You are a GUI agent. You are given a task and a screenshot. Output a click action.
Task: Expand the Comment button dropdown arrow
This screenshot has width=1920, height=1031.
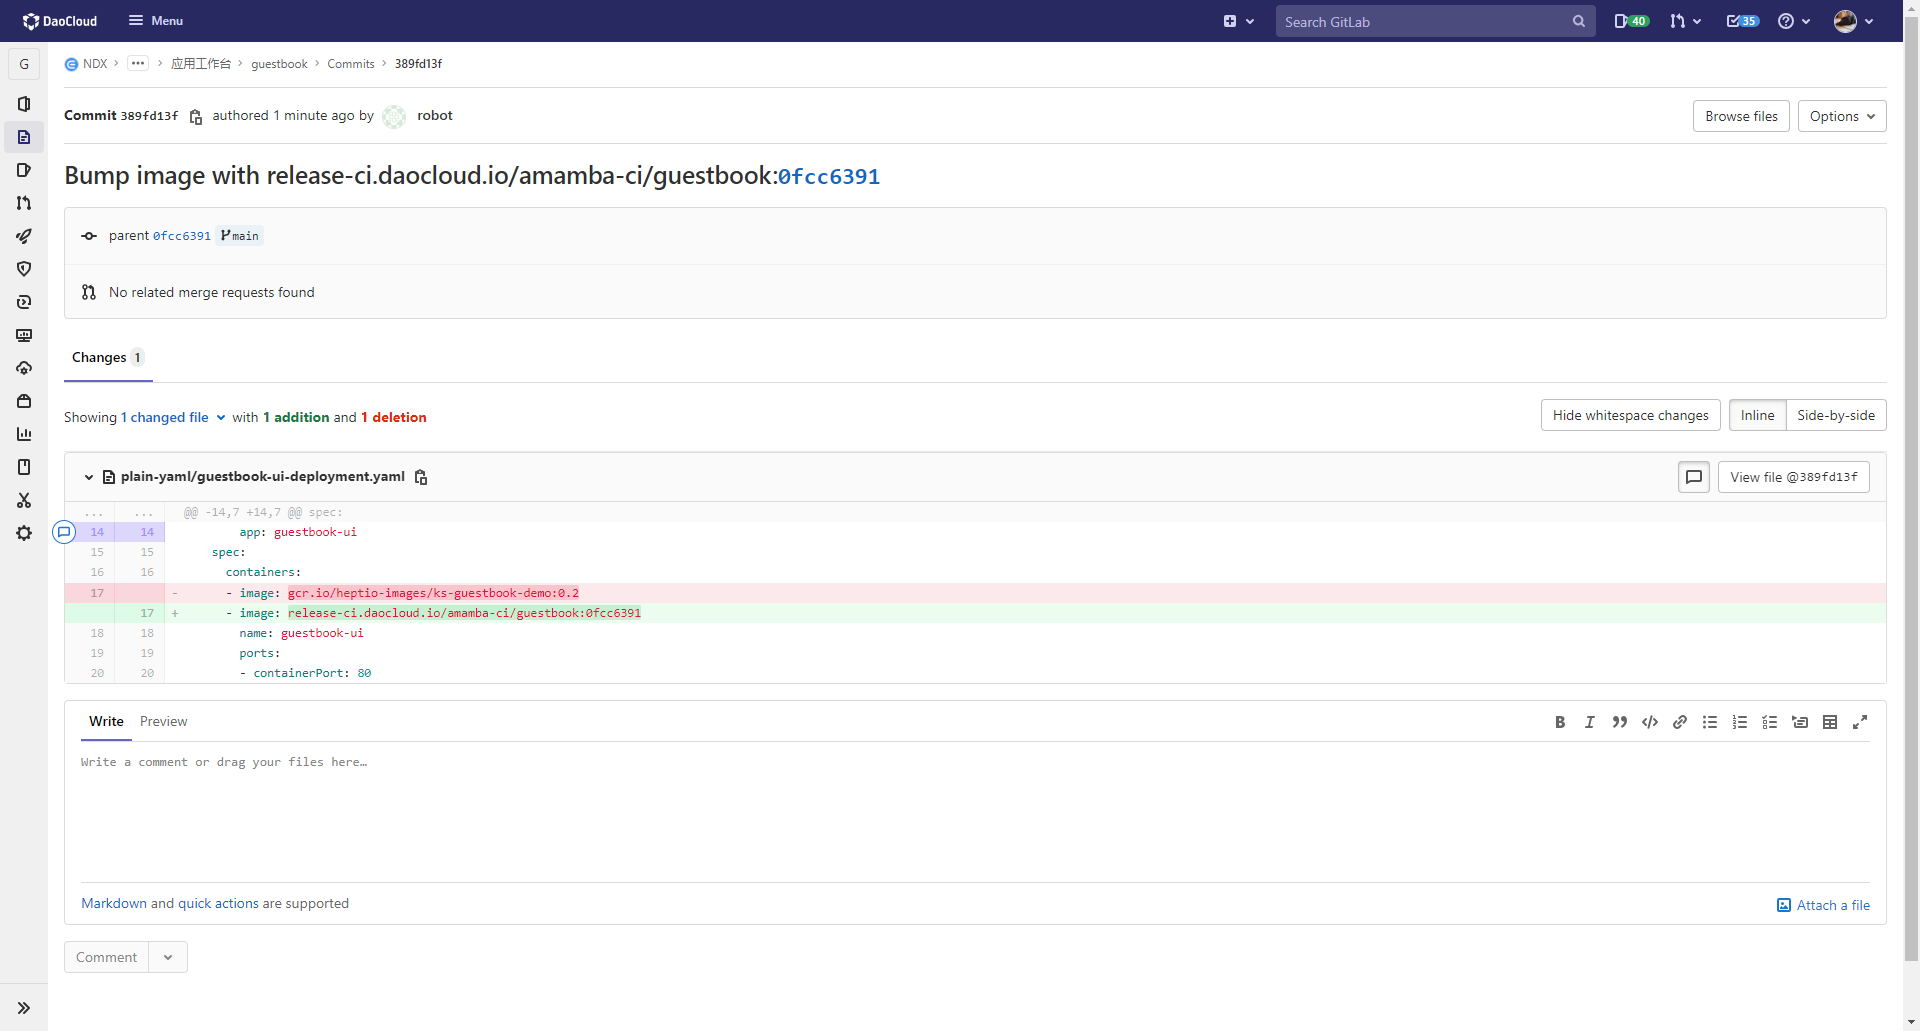click(168, 957)
